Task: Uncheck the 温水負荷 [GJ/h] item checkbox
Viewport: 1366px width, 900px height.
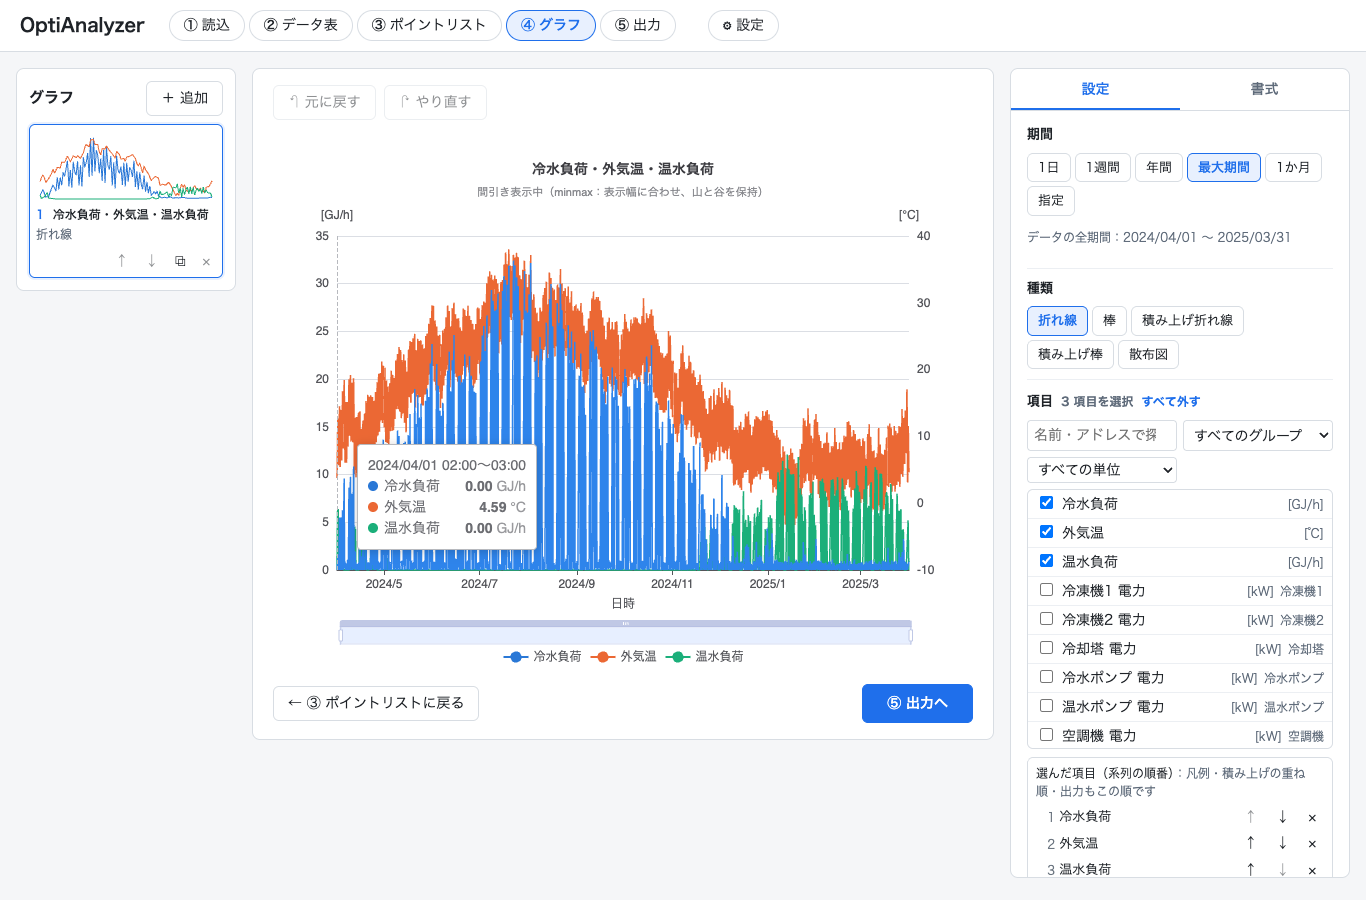Action: pyautogui.click(x=1046, y=561)
